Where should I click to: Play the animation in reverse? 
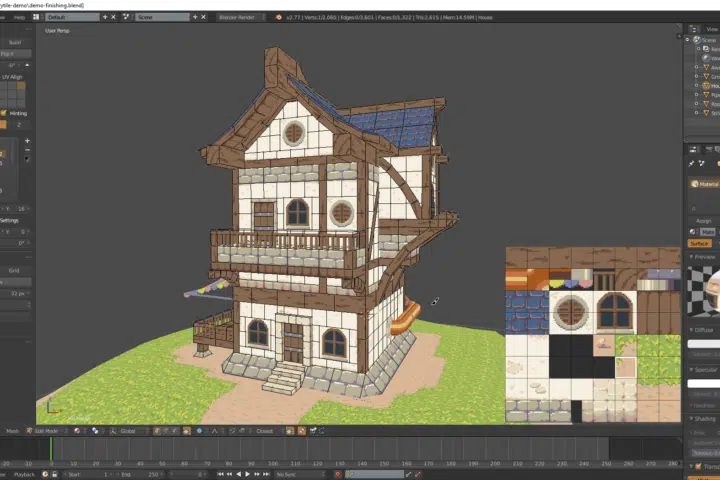point(238,474)
